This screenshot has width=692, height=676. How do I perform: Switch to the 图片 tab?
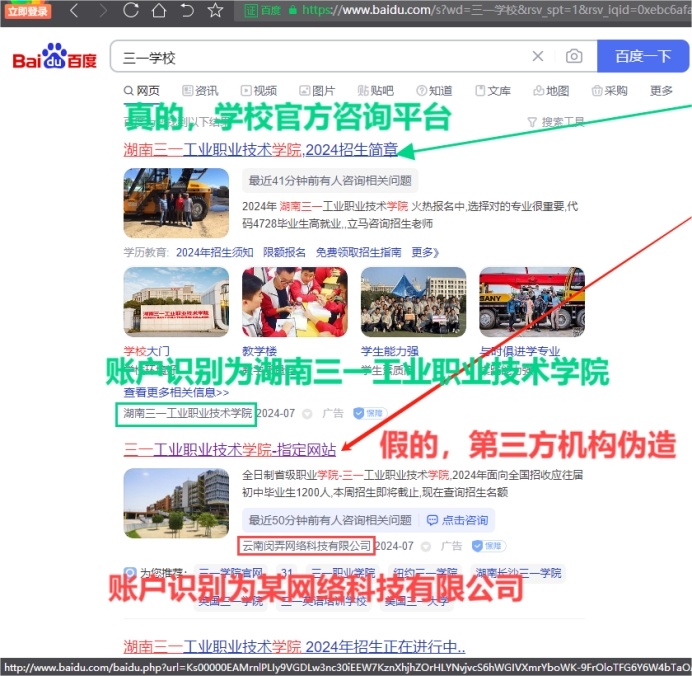317,91
